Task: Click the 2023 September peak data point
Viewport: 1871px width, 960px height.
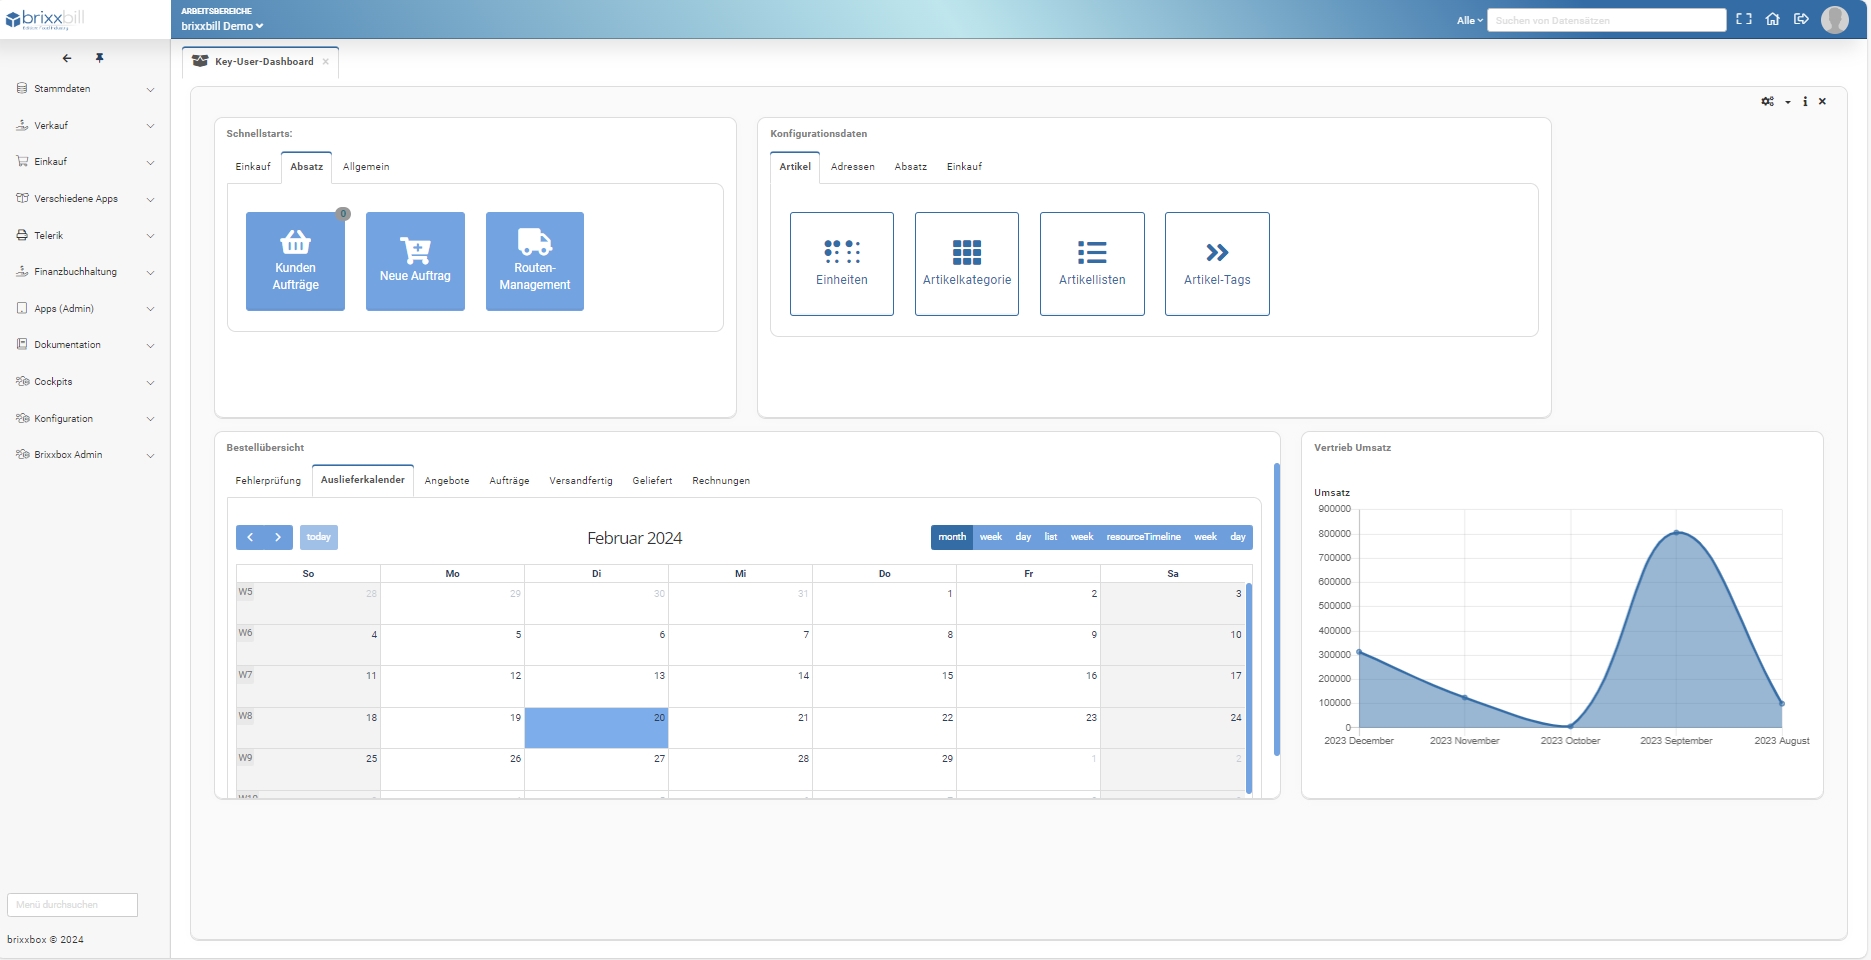Action: point(1677,532)
